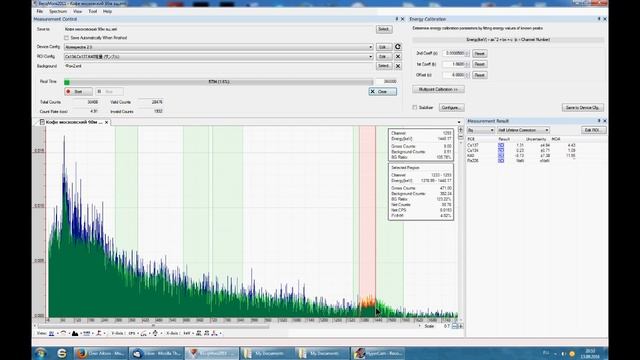The width and height of the screenshot is (640, 360).
Task: Switch to HyperCam taskbar window
Action: pyautogui.click(x=378, y=353)
